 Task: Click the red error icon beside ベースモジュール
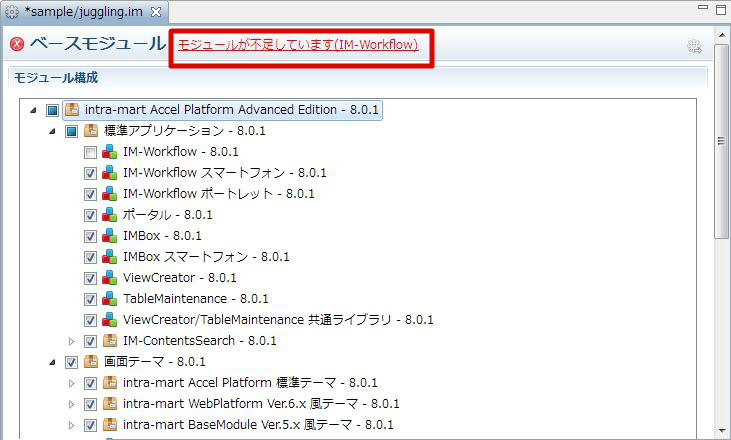[x=17, y=44]
